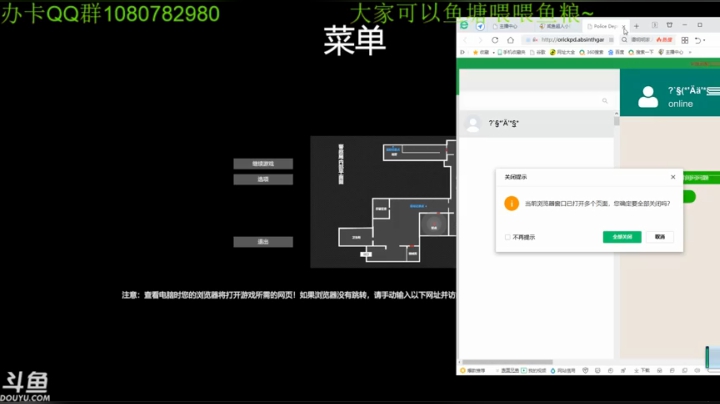
Task: Click the 360 browser logo icon
Action: (464, 26)
